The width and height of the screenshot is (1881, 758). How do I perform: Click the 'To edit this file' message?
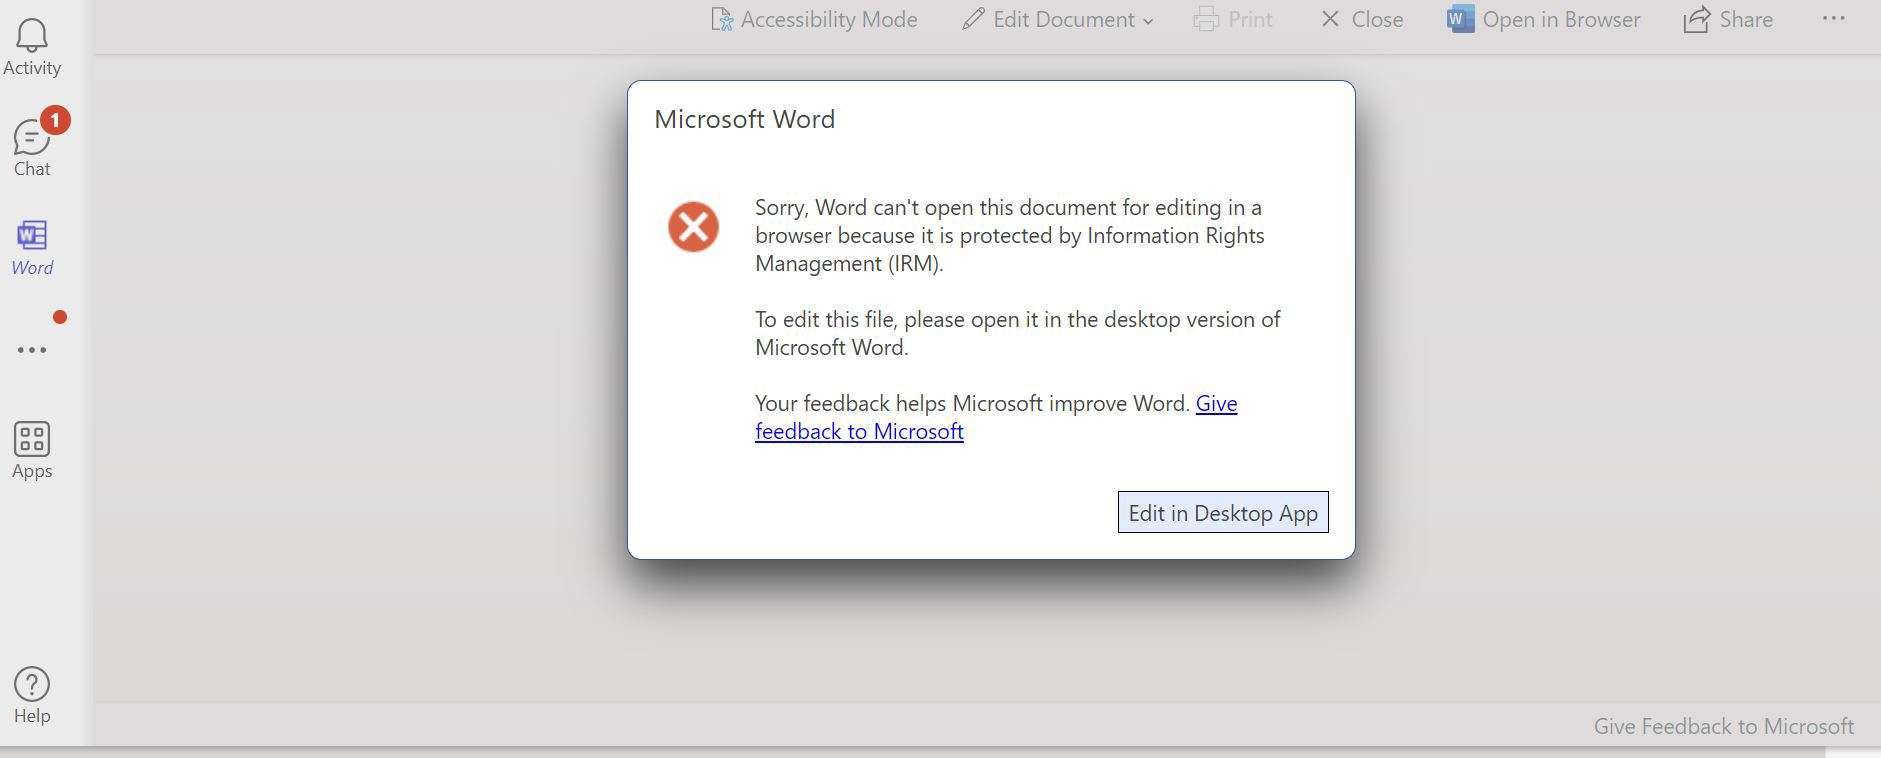(1018, 333)
